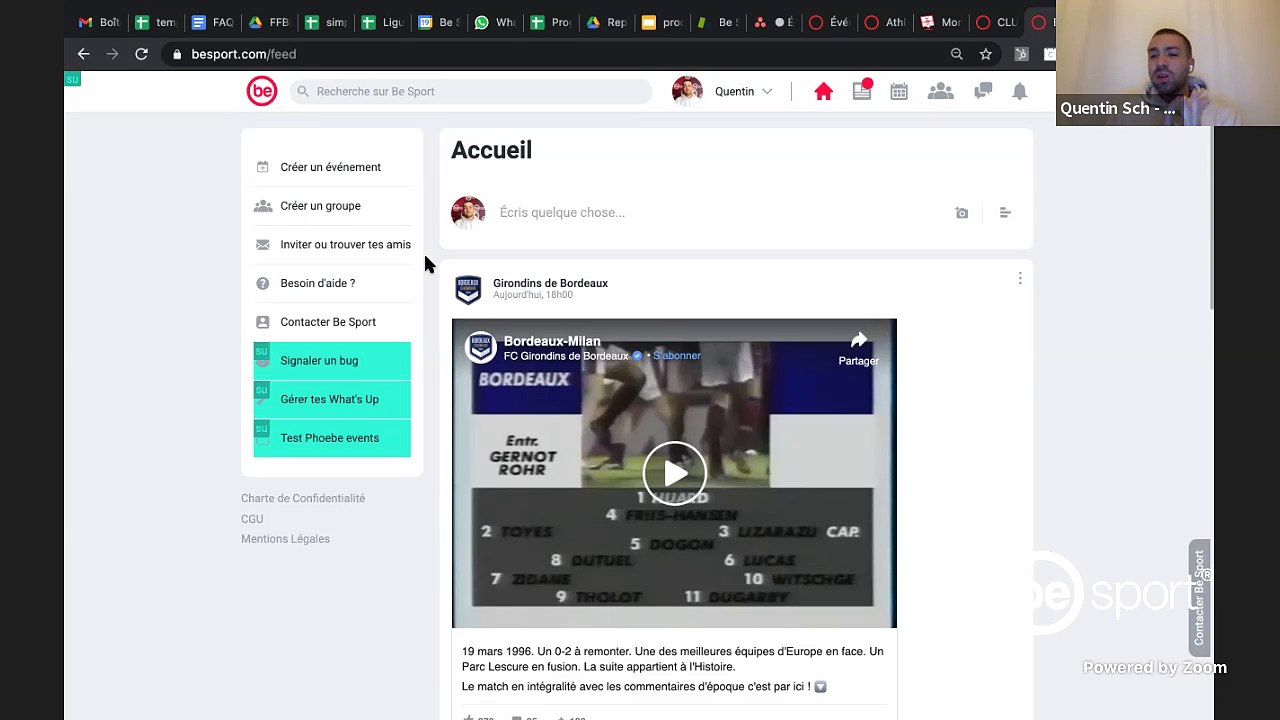Select Inviter ou trouver tes amis
The image size is (1280, 720).
pyautogui.click(x=332, y=244)
